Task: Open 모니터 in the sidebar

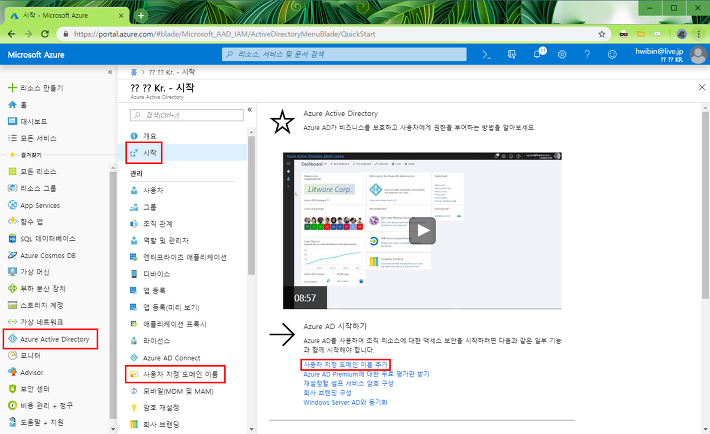Action: point(25,356)
